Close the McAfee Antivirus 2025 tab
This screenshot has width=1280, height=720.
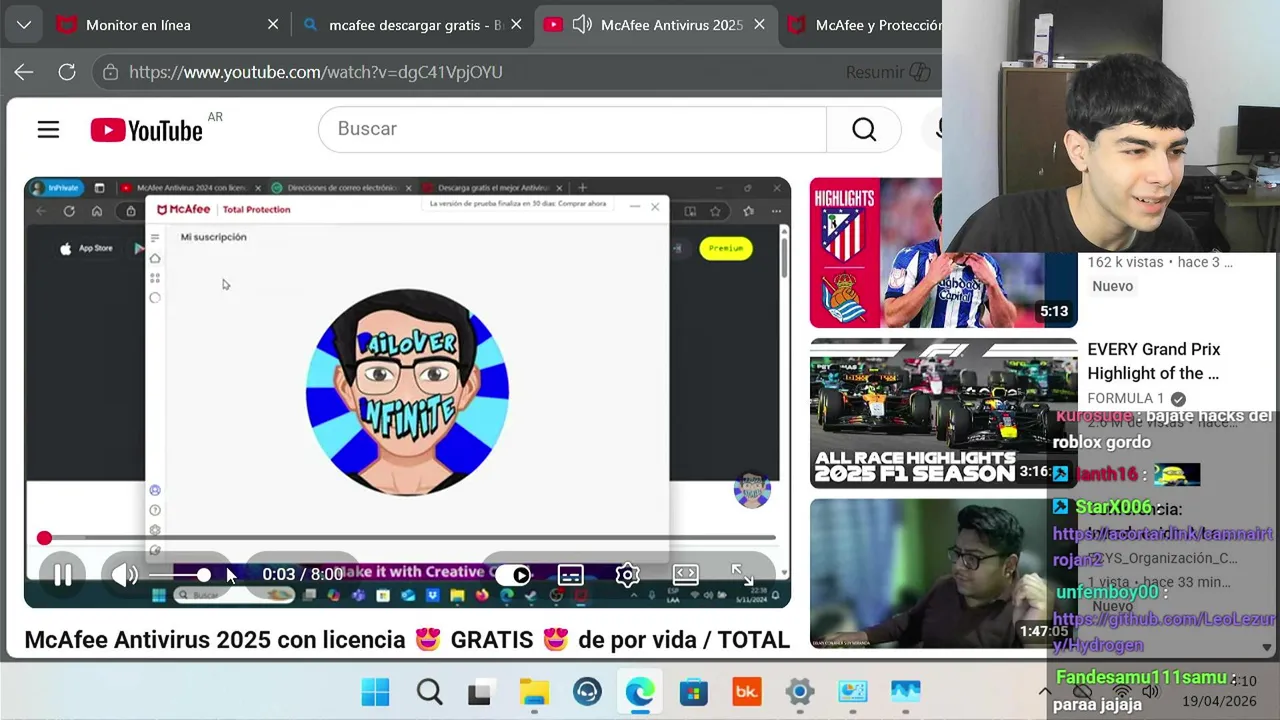pos(759,25)
